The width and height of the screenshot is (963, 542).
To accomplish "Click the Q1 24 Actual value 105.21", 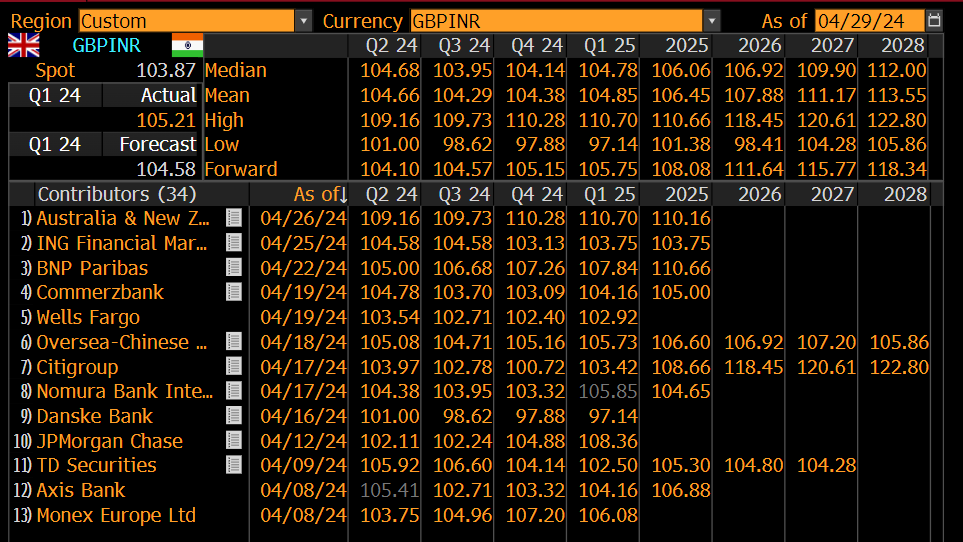I will (166, 120).
